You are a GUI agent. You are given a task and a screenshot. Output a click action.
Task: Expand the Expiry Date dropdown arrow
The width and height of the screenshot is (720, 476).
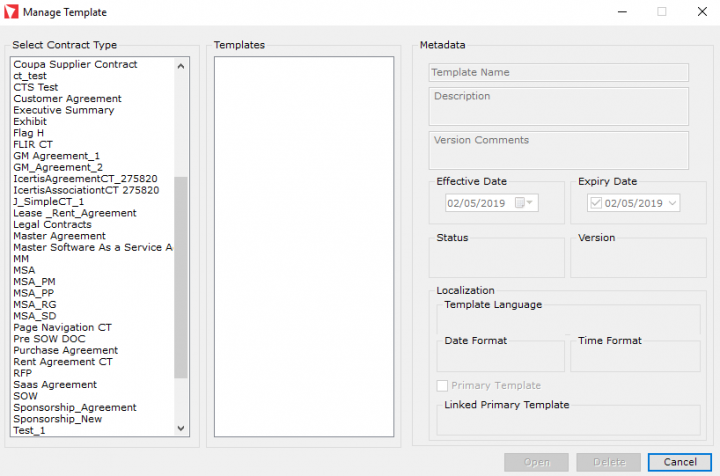[672, 203]
